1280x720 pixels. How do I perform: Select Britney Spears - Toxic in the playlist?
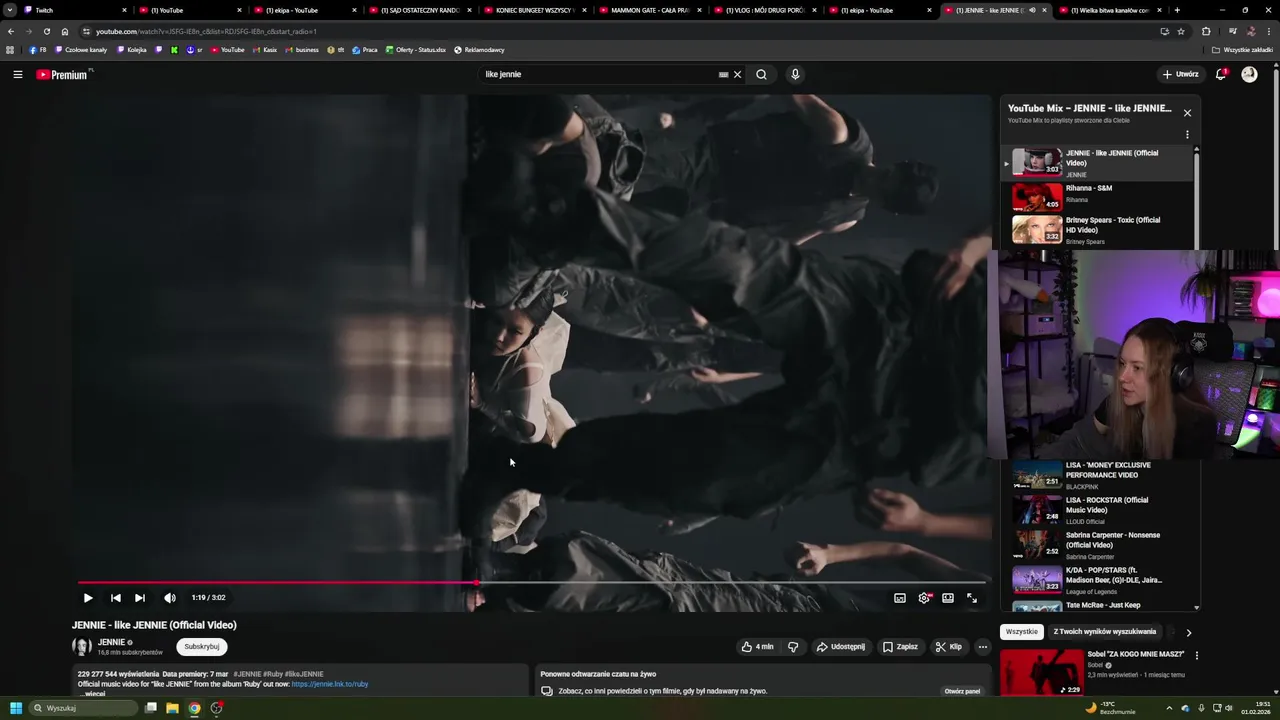coord(1097,229)
